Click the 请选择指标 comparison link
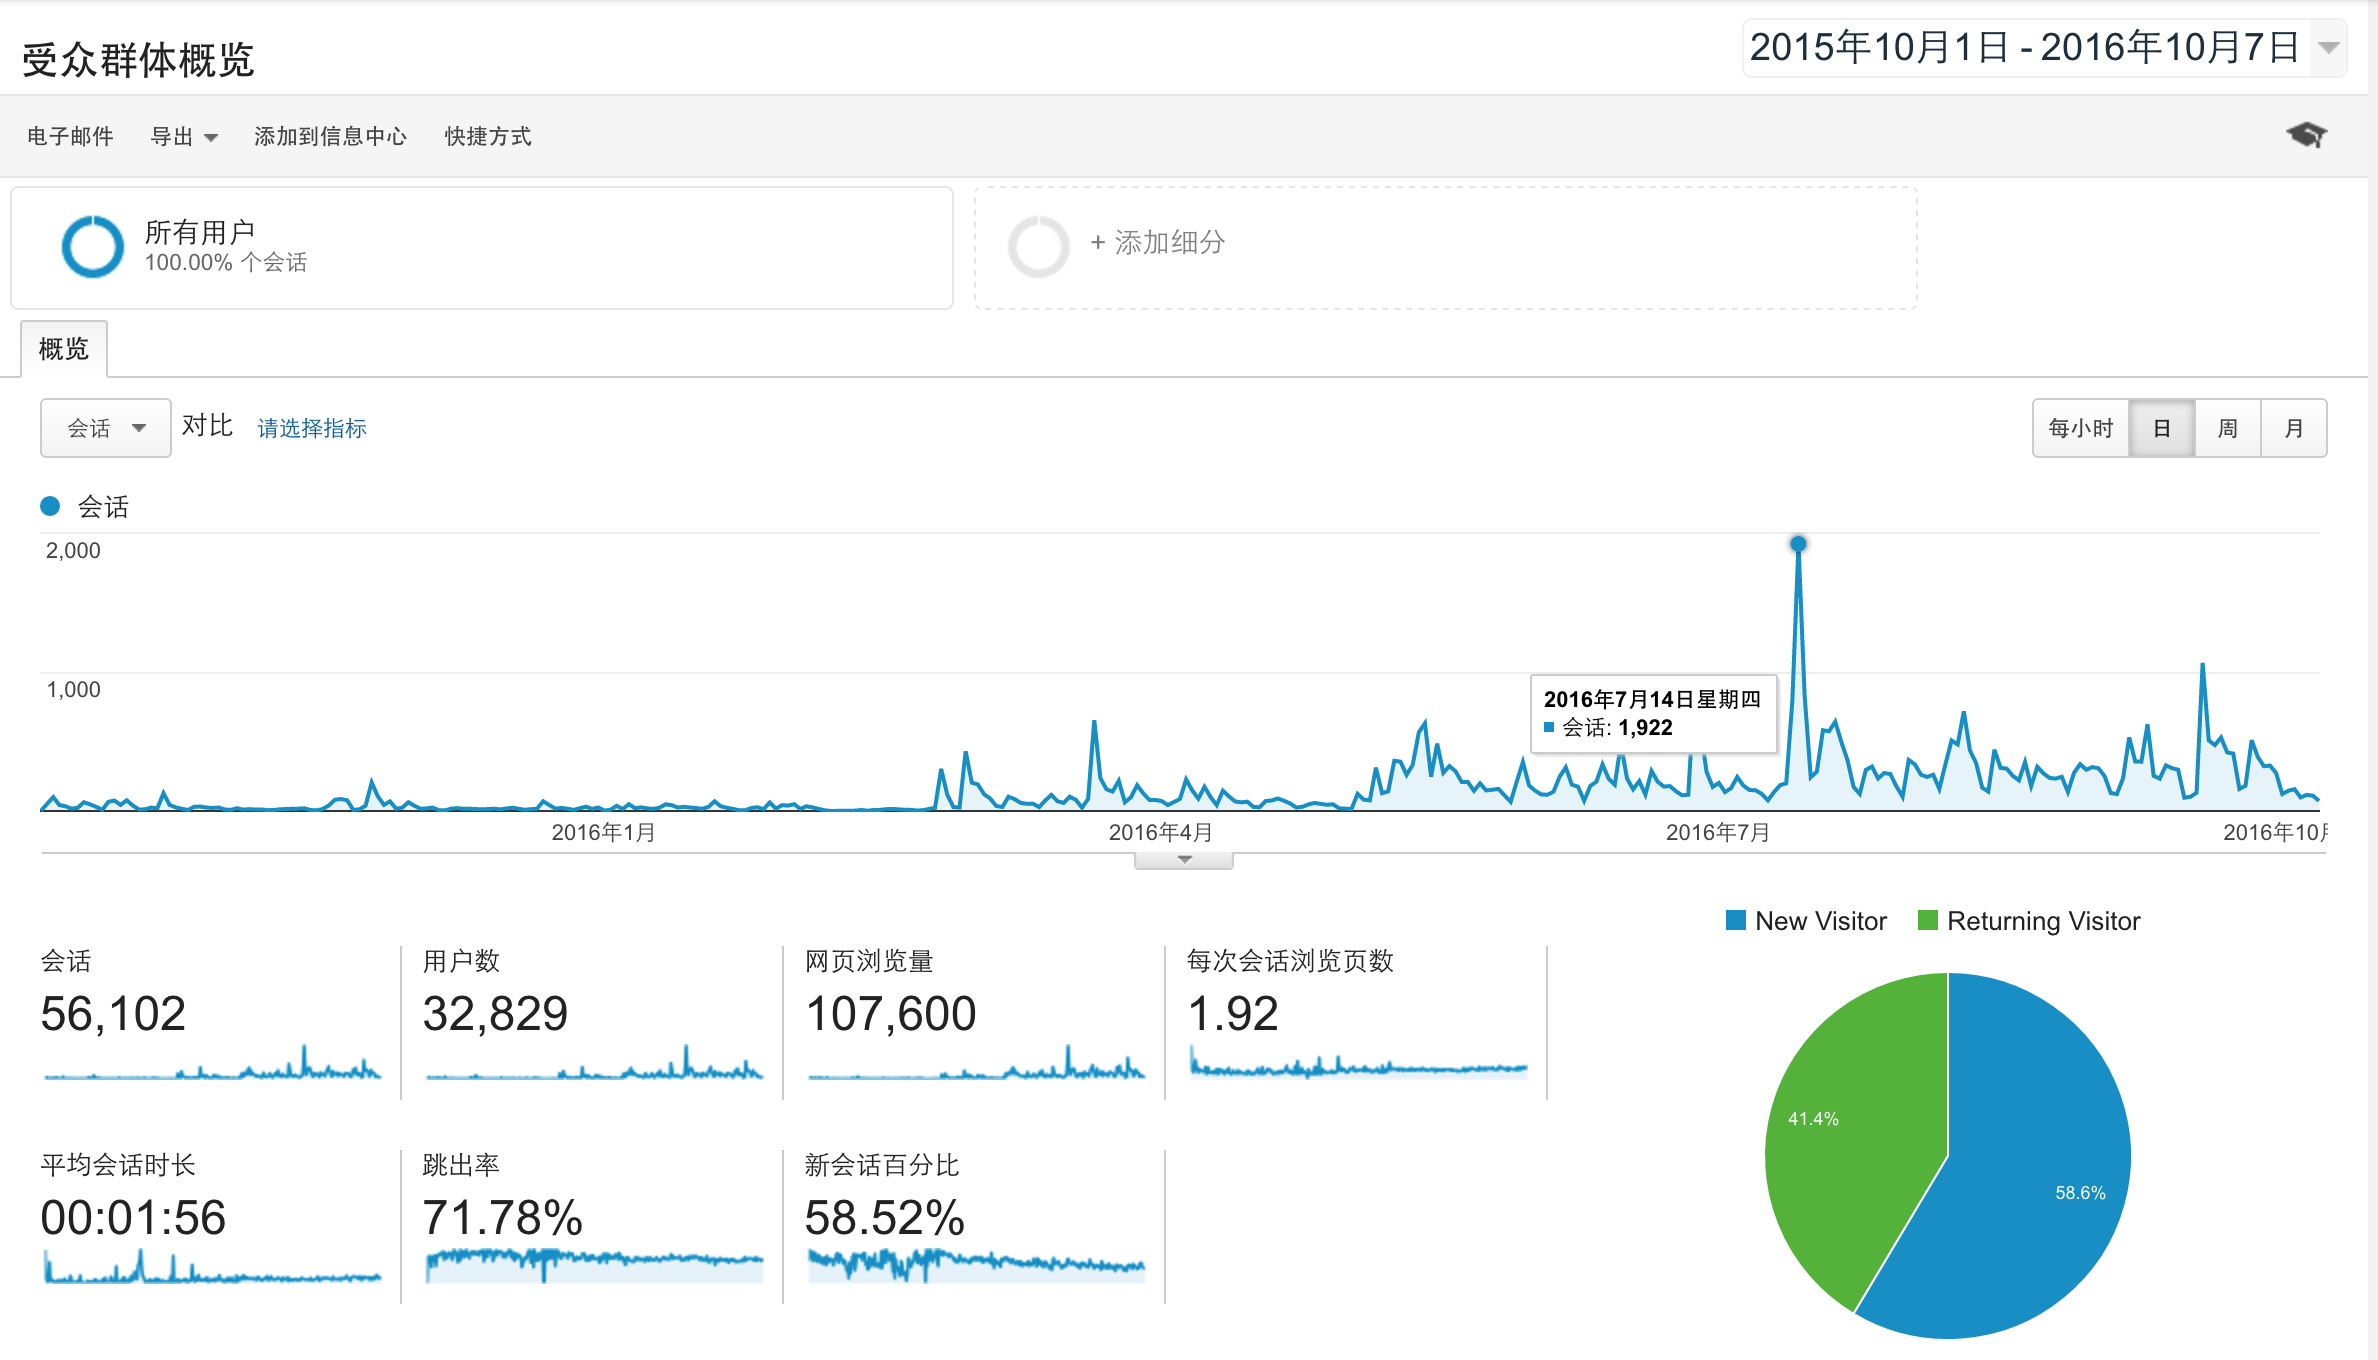The height and width of the screenshot is (1360, 2378). click(311, 428)
